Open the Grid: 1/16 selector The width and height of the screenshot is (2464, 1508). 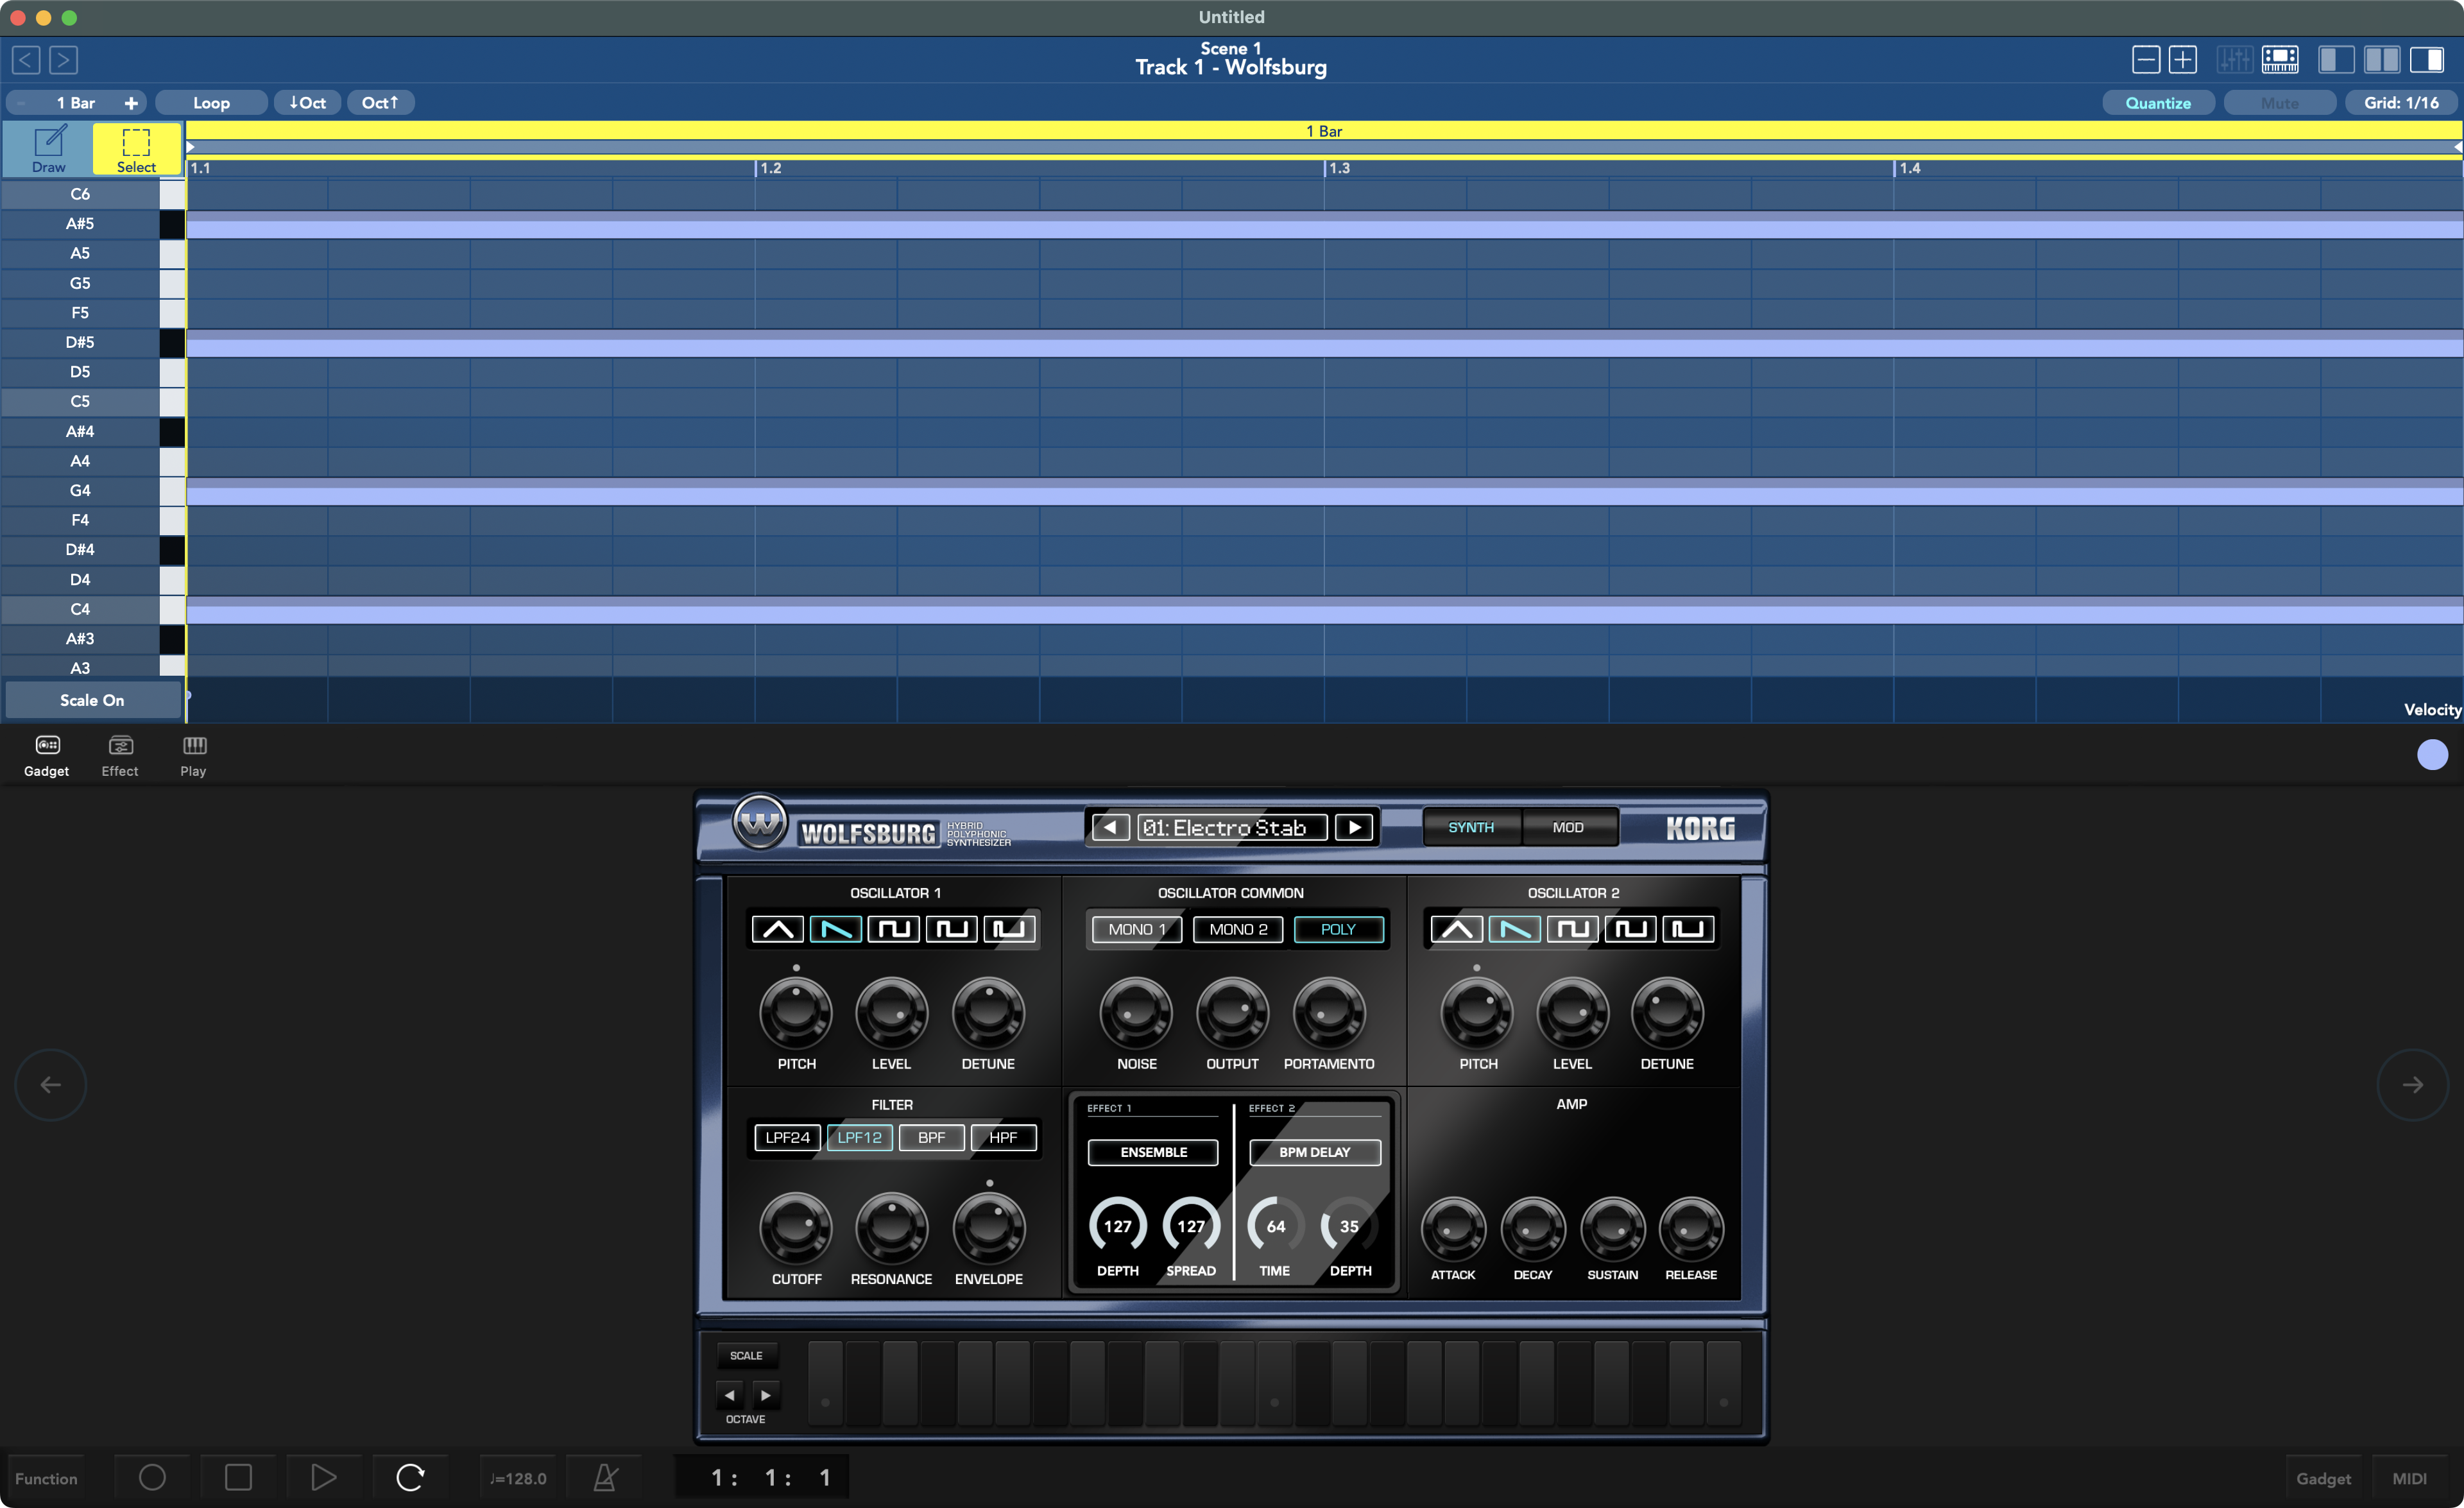click(x=2401, y=103)
